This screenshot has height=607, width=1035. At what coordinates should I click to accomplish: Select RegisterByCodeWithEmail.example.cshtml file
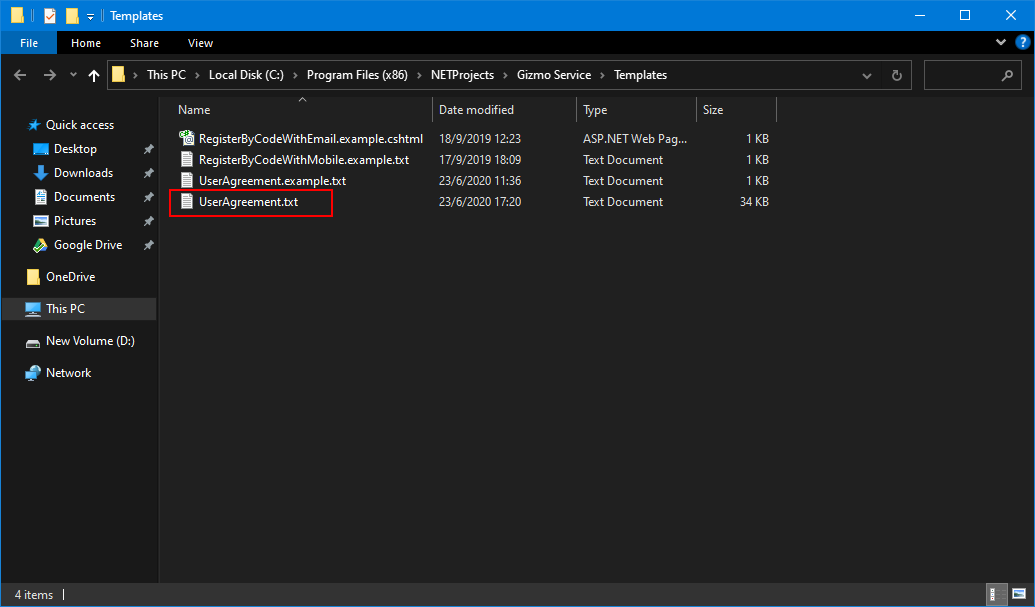click(311, 139)
